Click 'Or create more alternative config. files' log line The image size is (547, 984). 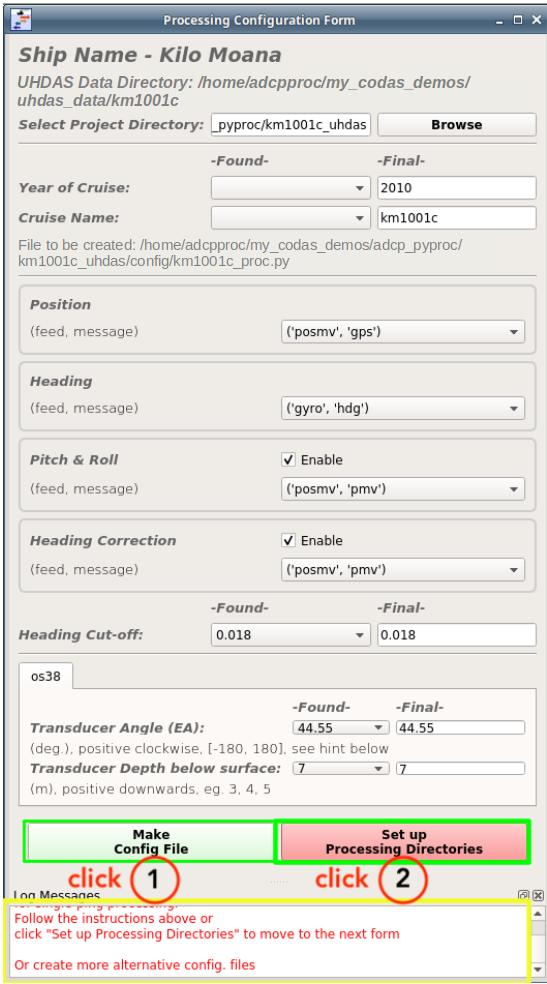(x=135, y=965)
